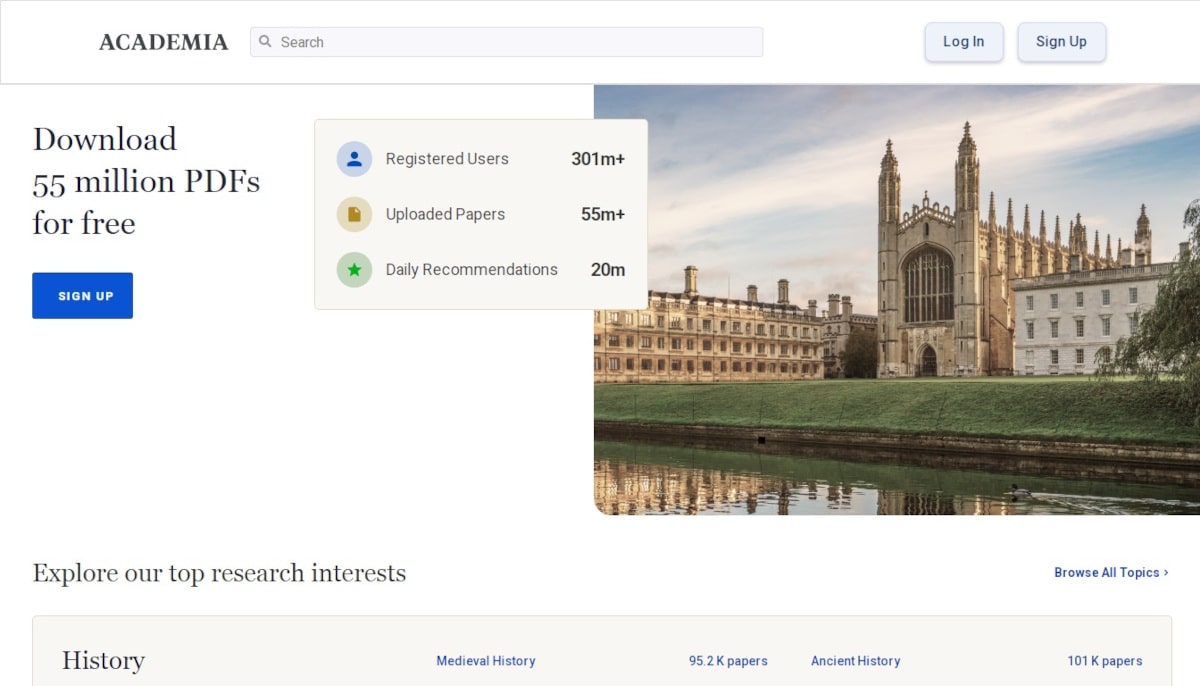1200x686 pixels.
Task: Click the "55m+" uploaded papers value
Action: click(x=603, y=214)
